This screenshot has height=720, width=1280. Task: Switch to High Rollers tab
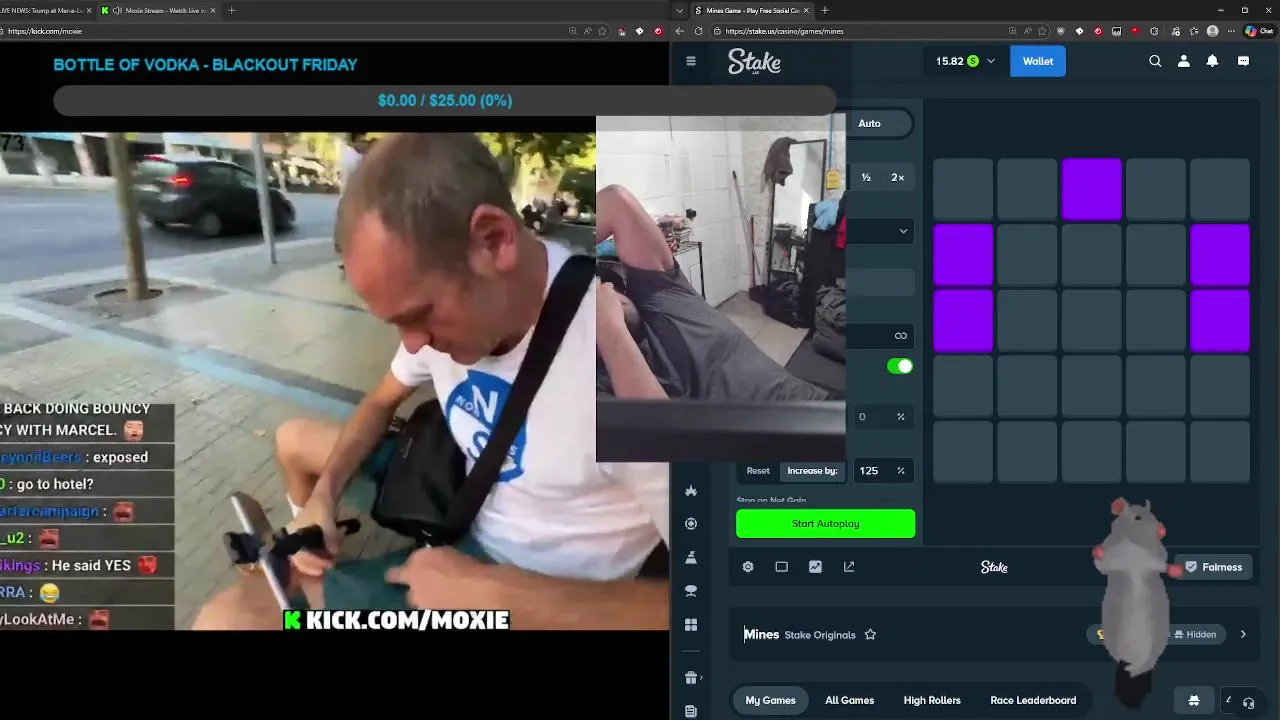click(x=932, y=700)
